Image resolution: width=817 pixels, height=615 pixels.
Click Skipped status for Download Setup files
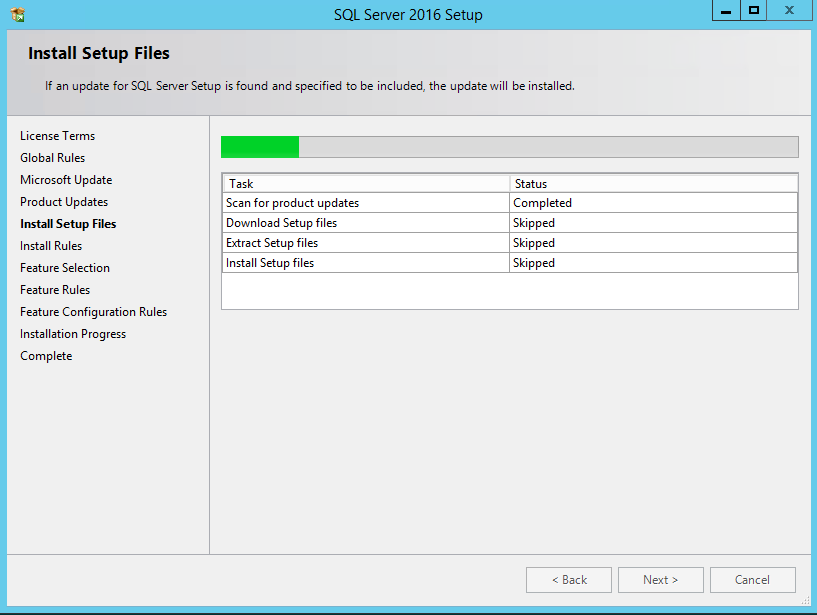[653, 223]
